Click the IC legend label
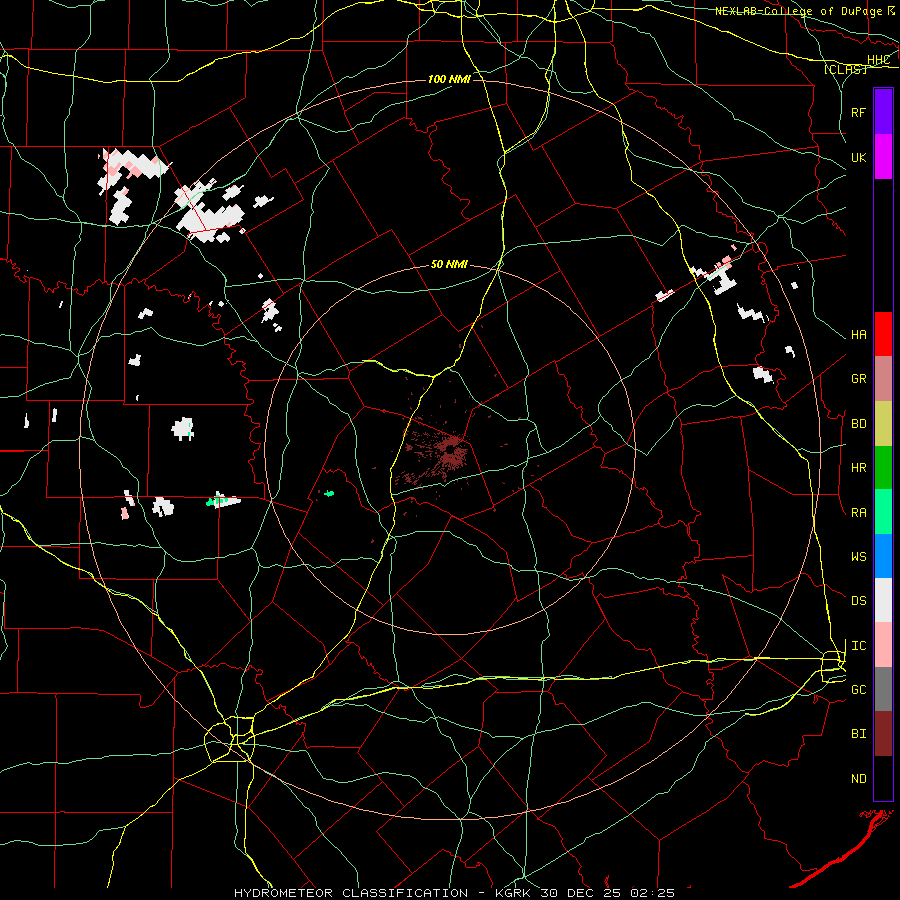900x900 pixels. 858,646
